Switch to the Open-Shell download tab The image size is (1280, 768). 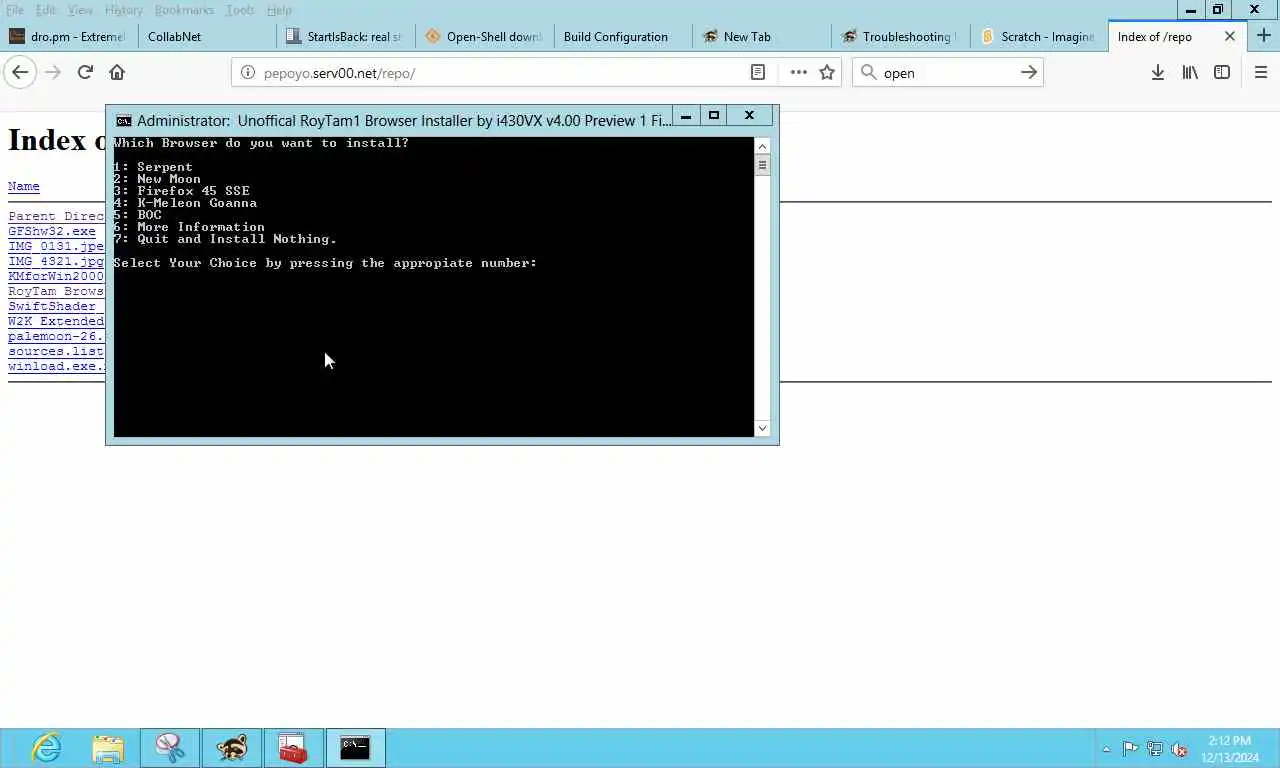point(484,36)
